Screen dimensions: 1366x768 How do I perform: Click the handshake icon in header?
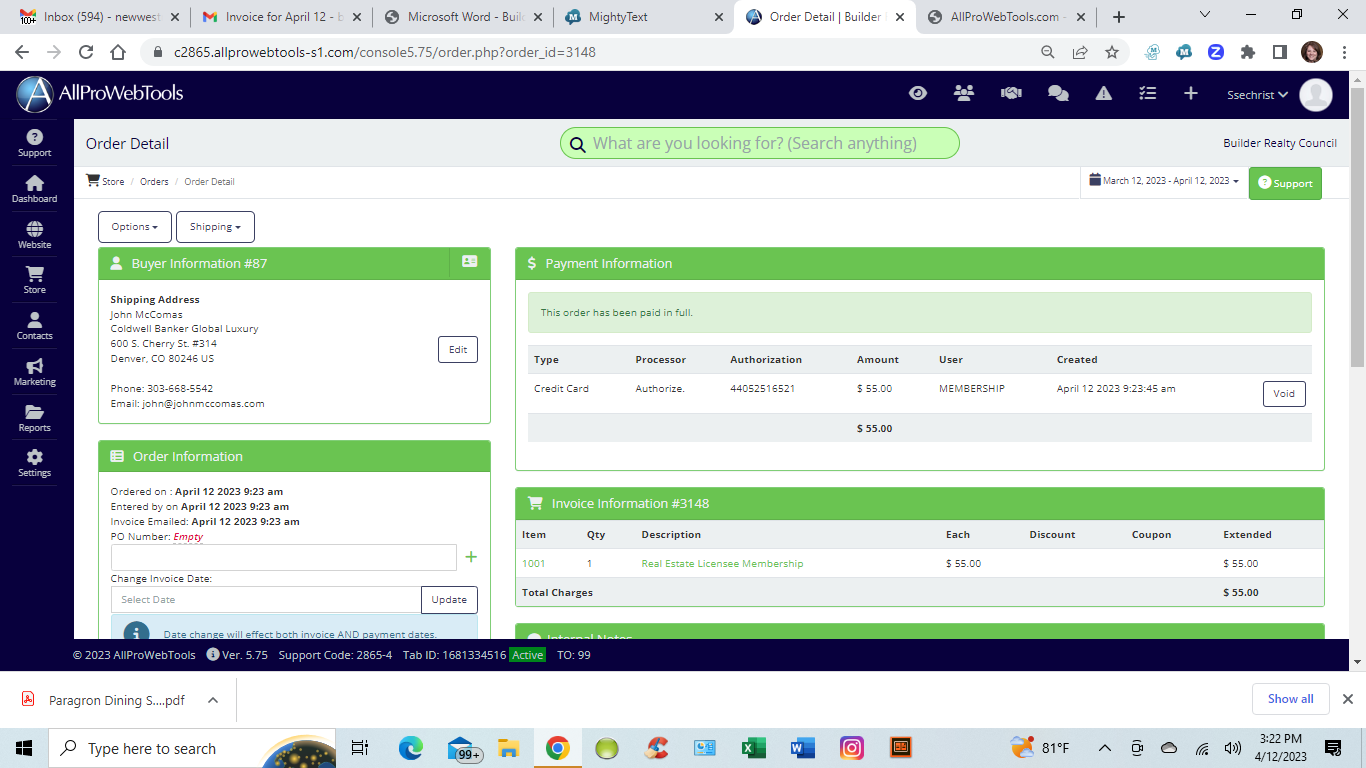click(x=1011, y=93)
